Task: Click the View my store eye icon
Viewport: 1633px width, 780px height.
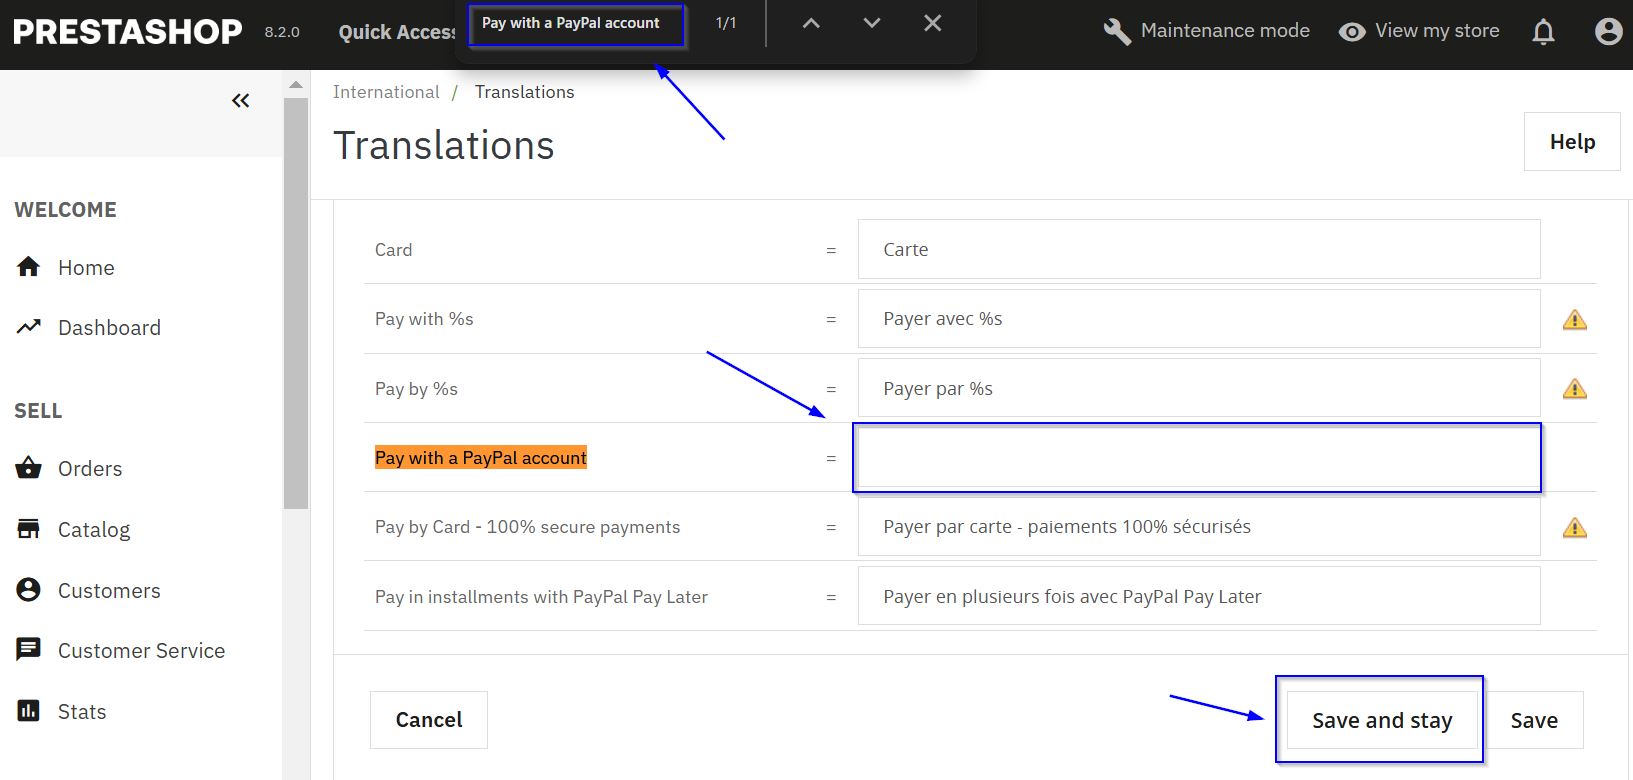Action: pos(1352,32)
